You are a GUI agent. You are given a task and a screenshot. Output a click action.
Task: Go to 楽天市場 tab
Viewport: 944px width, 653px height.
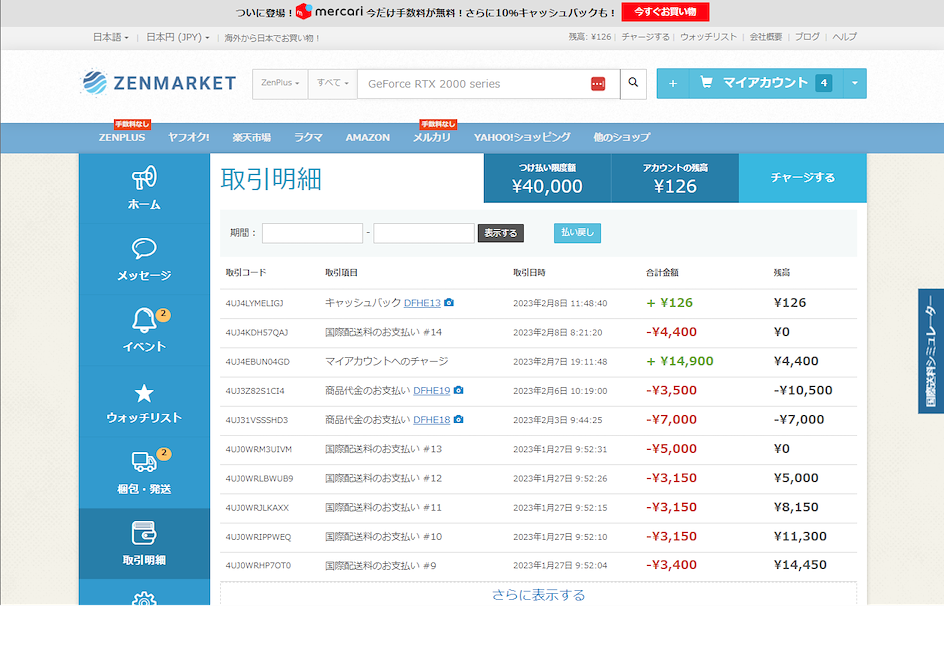pyautogui.click(x=252, y=137)
